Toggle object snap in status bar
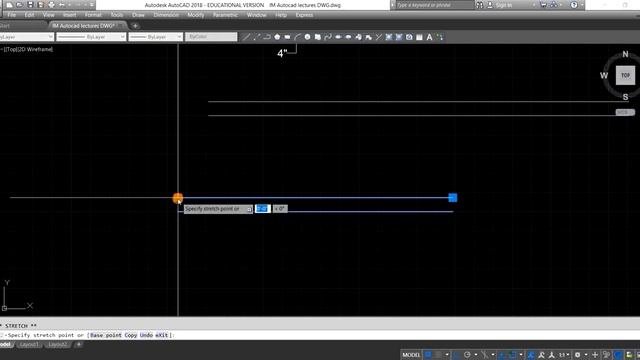The image size is (640, 360). pyautogui.click(x=513, y=355)
